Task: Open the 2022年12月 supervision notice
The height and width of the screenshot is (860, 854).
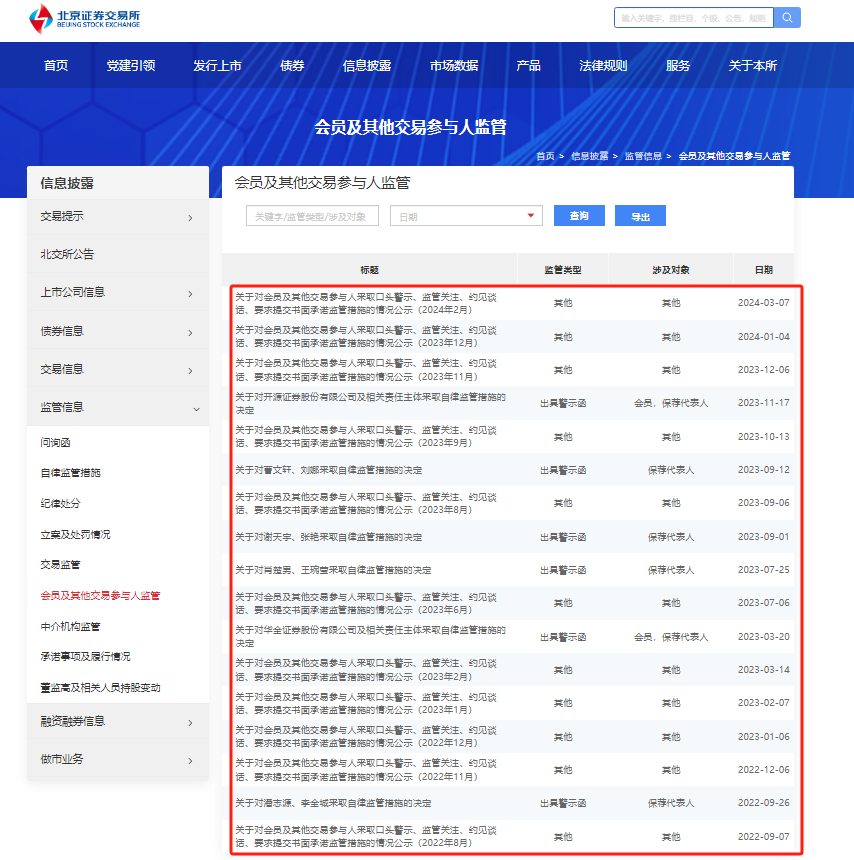Action: [366, 737]
